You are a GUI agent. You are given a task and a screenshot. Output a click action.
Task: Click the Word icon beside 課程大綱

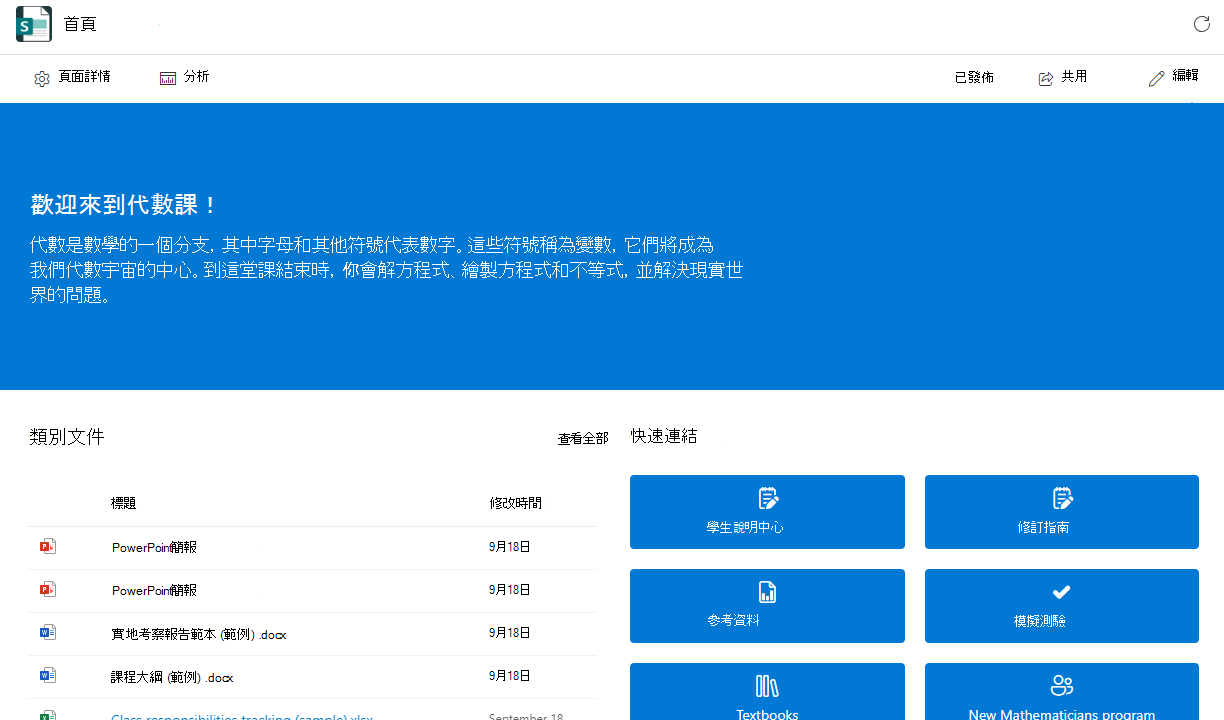[x=47, y=676]
